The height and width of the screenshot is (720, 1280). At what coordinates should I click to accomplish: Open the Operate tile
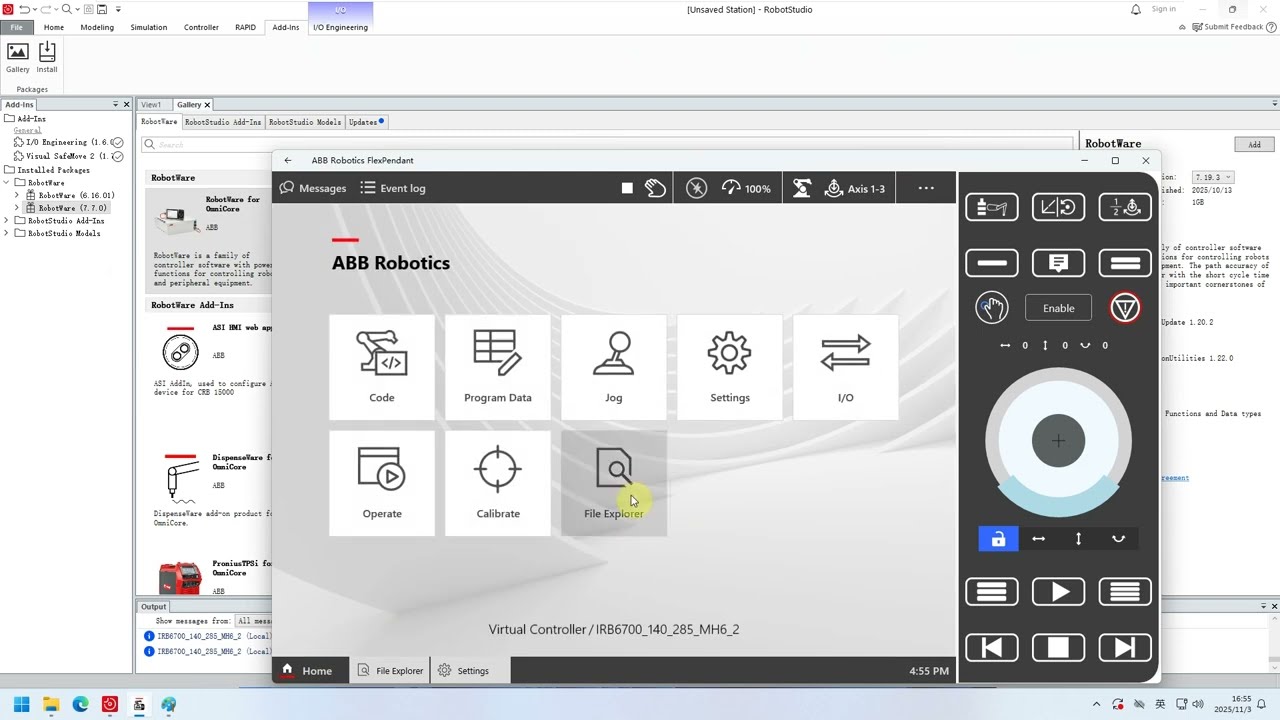coord(382,483)
